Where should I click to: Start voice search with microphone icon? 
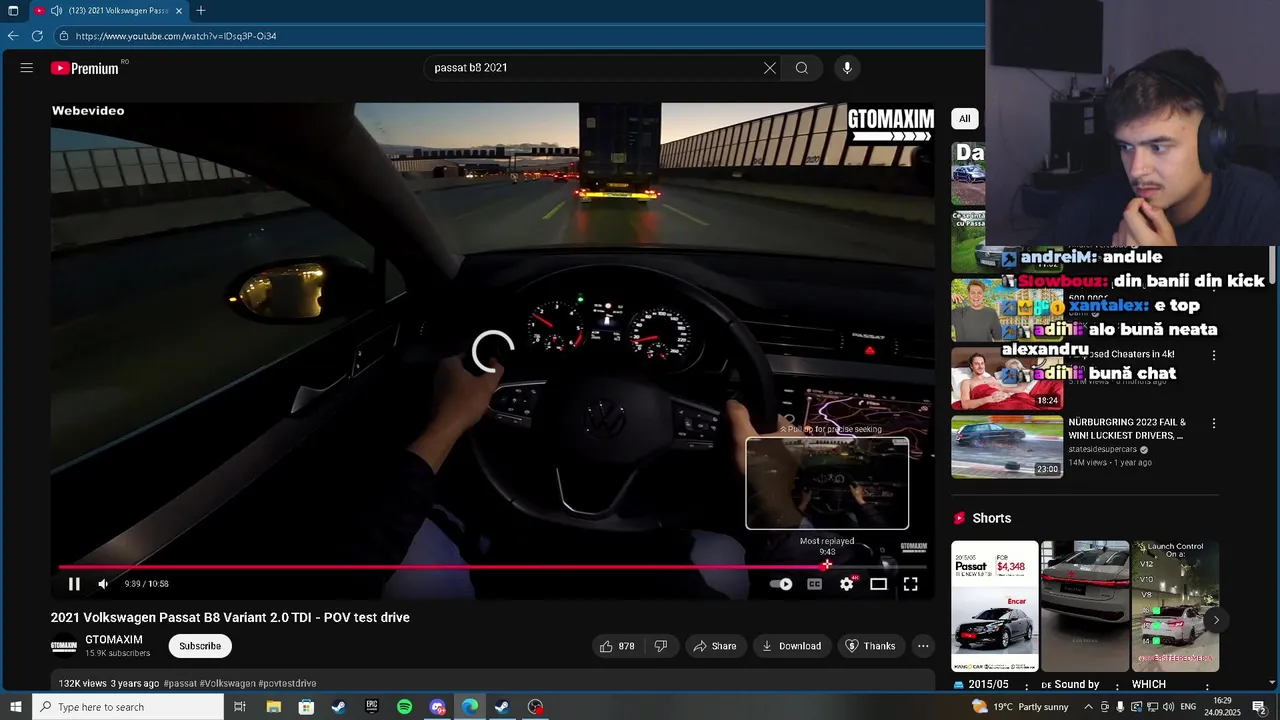click(847, 68)
